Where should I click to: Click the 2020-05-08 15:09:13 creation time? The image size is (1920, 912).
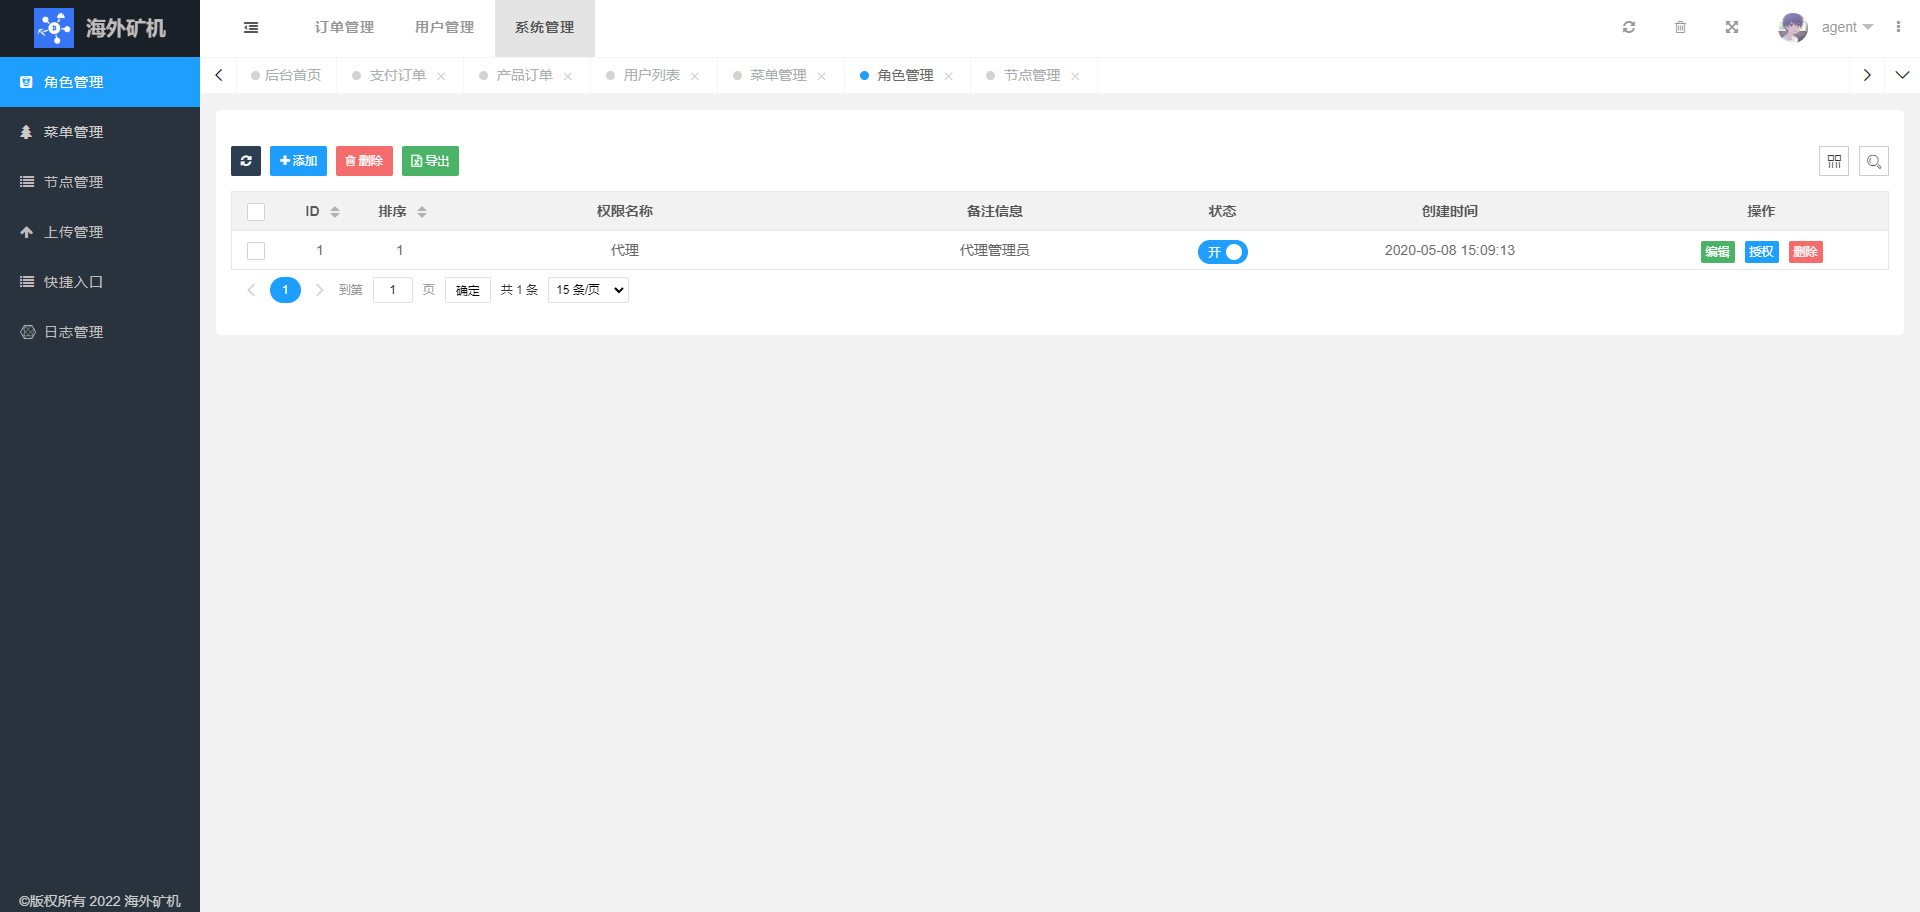coord(1449,251)
